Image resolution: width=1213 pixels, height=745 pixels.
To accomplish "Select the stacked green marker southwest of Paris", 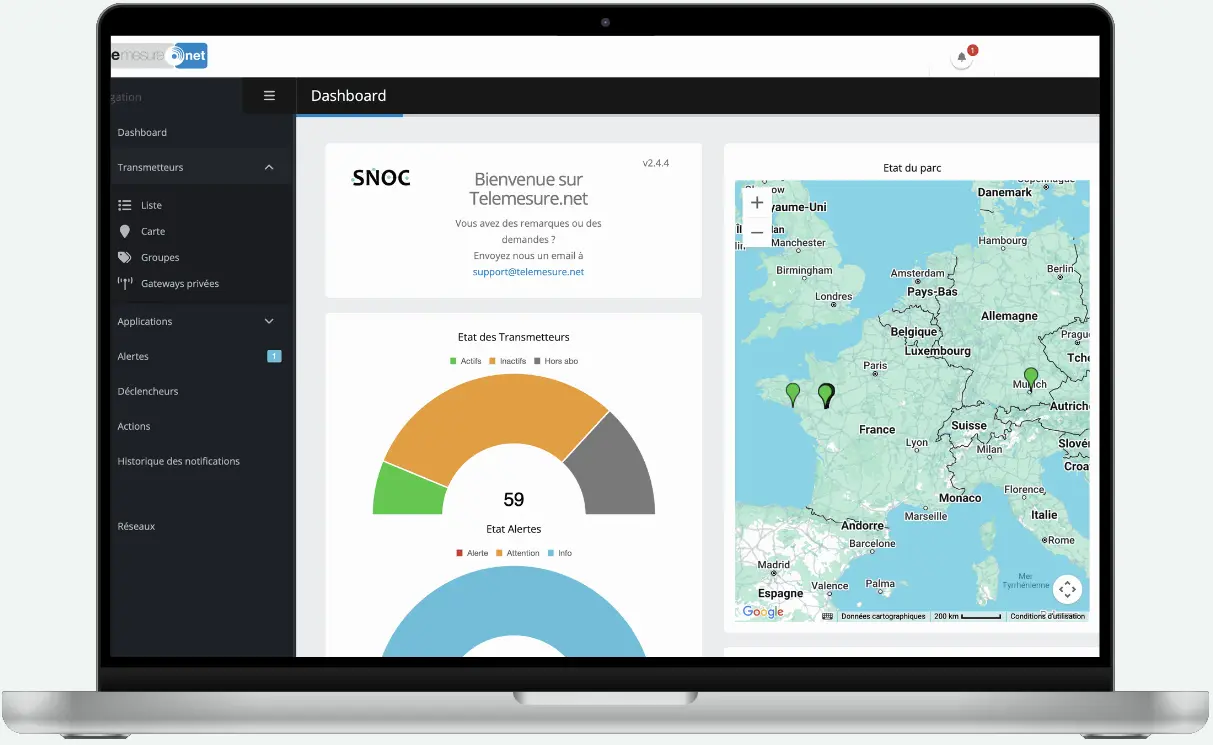I will (826, 395).
